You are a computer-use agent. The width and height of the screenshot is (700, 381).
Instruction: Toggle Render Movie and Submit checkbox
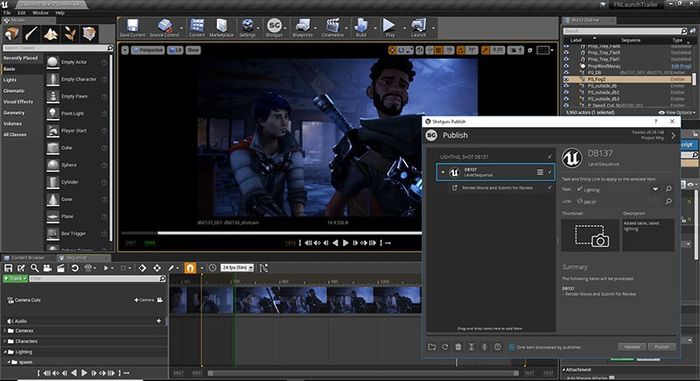(x=550, y=188)
